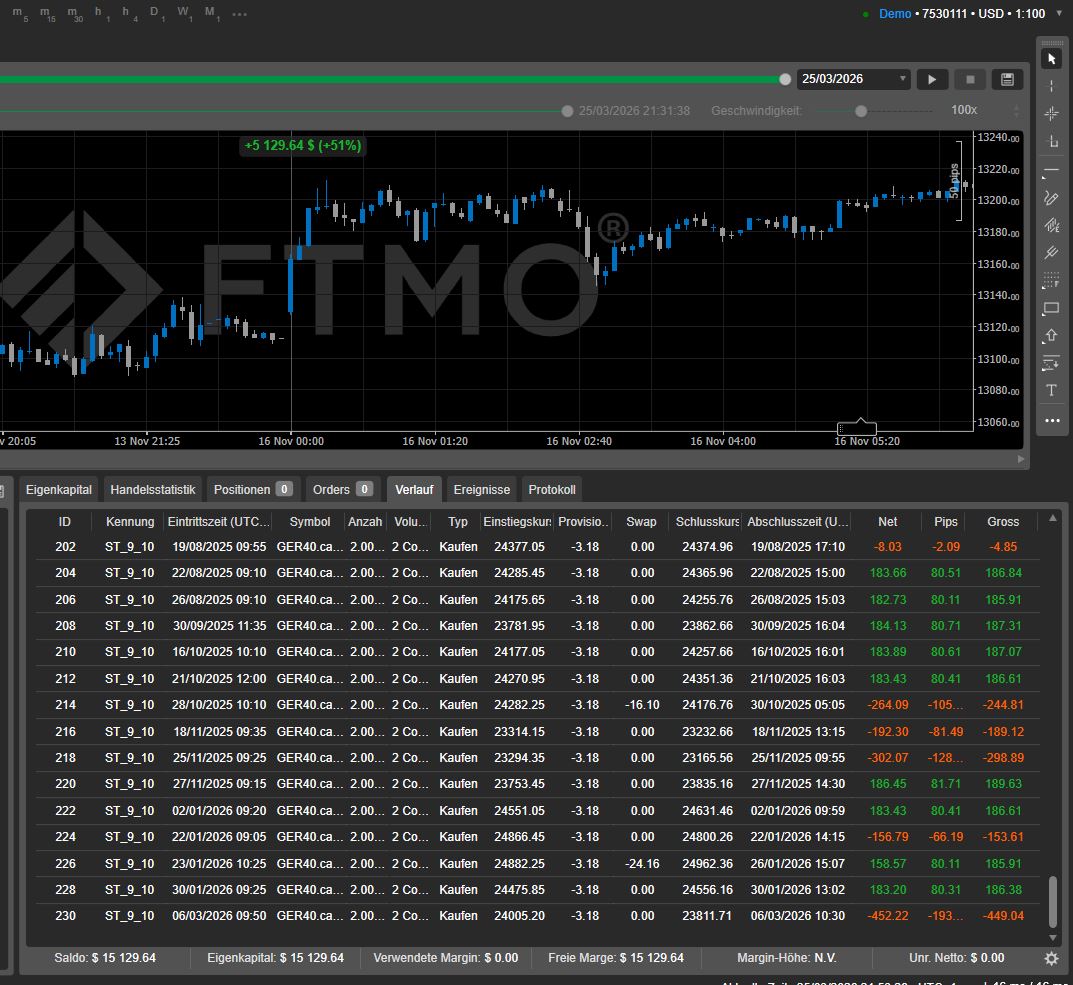Viewport: 1073px width, 985px height.
Task: Start backtest playback with play button
Action: pos(932,79)
